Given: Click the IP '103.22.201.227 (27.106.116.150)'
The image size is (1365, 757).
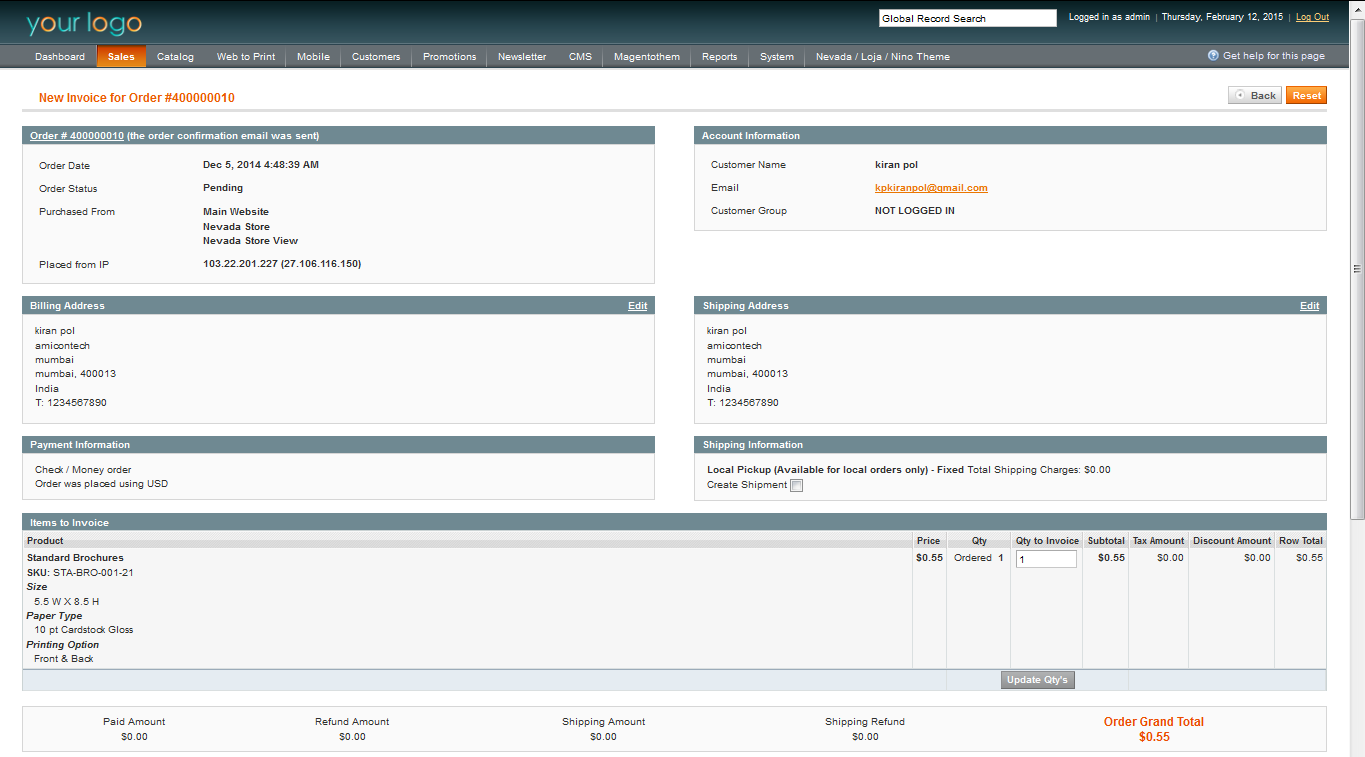Looking at the screenshot, I should pos(282,264).
